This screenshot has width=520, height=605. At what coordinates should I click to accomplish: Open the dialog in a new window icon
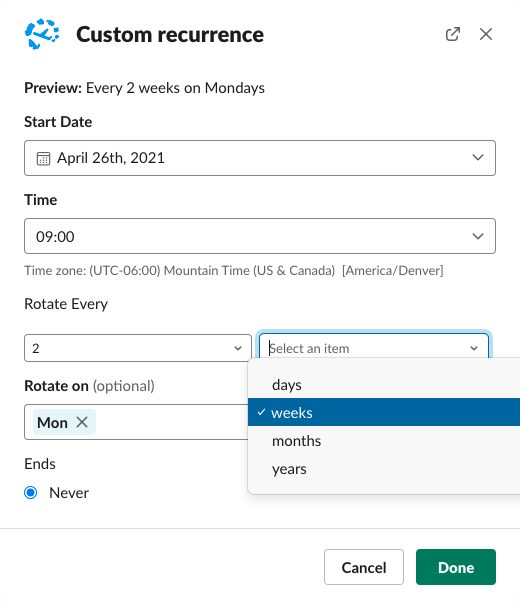pos(453,34)
